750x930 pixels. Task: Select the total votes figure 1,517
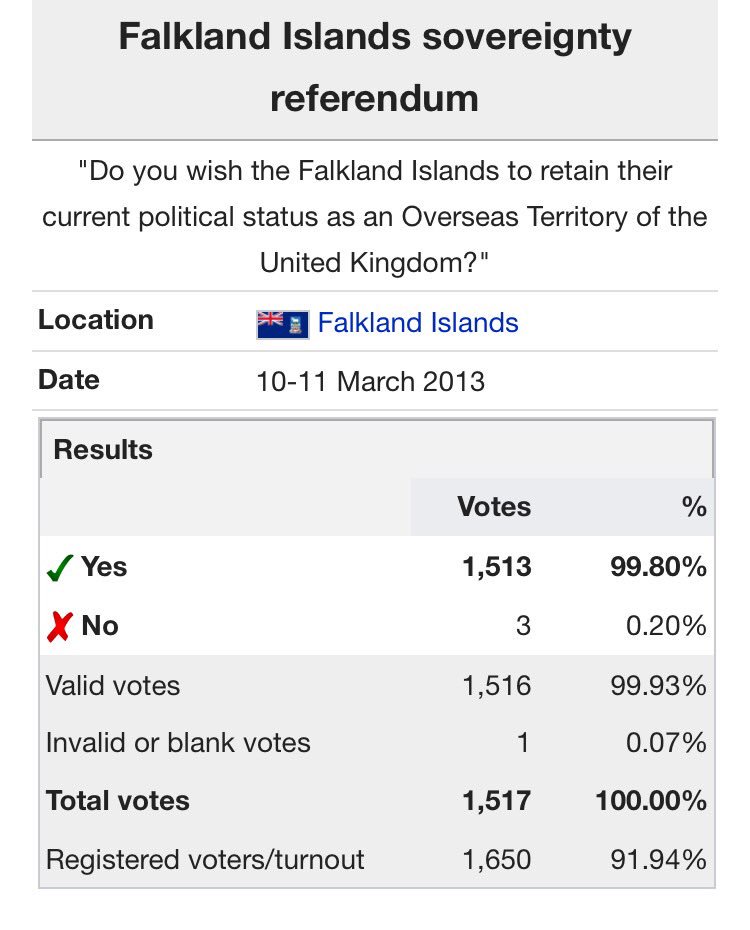click(x=496, y=801)
